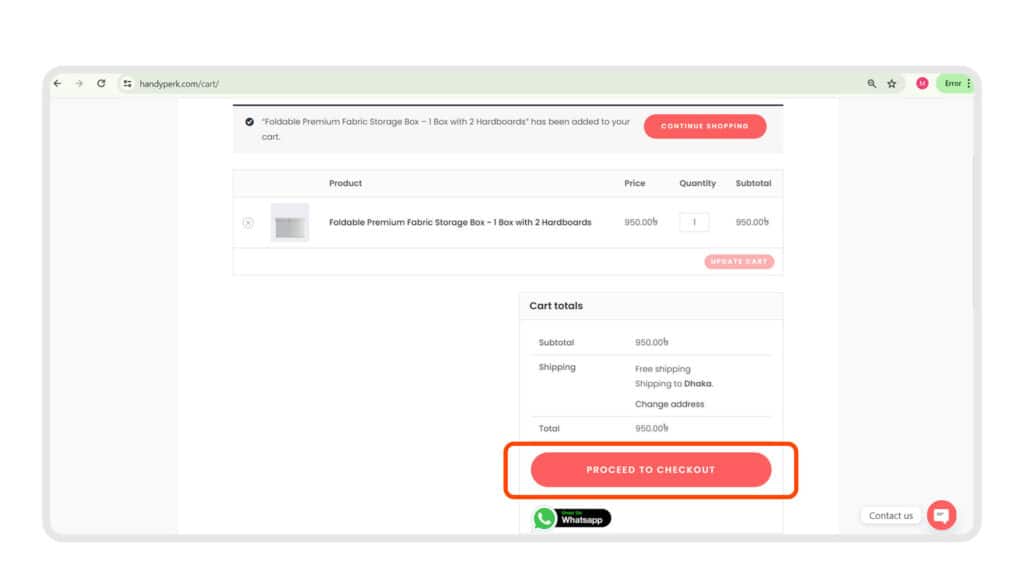Open the browser profile avatar
The width and height of the screenshot is (1024, 576).
[x=922, y=84]
